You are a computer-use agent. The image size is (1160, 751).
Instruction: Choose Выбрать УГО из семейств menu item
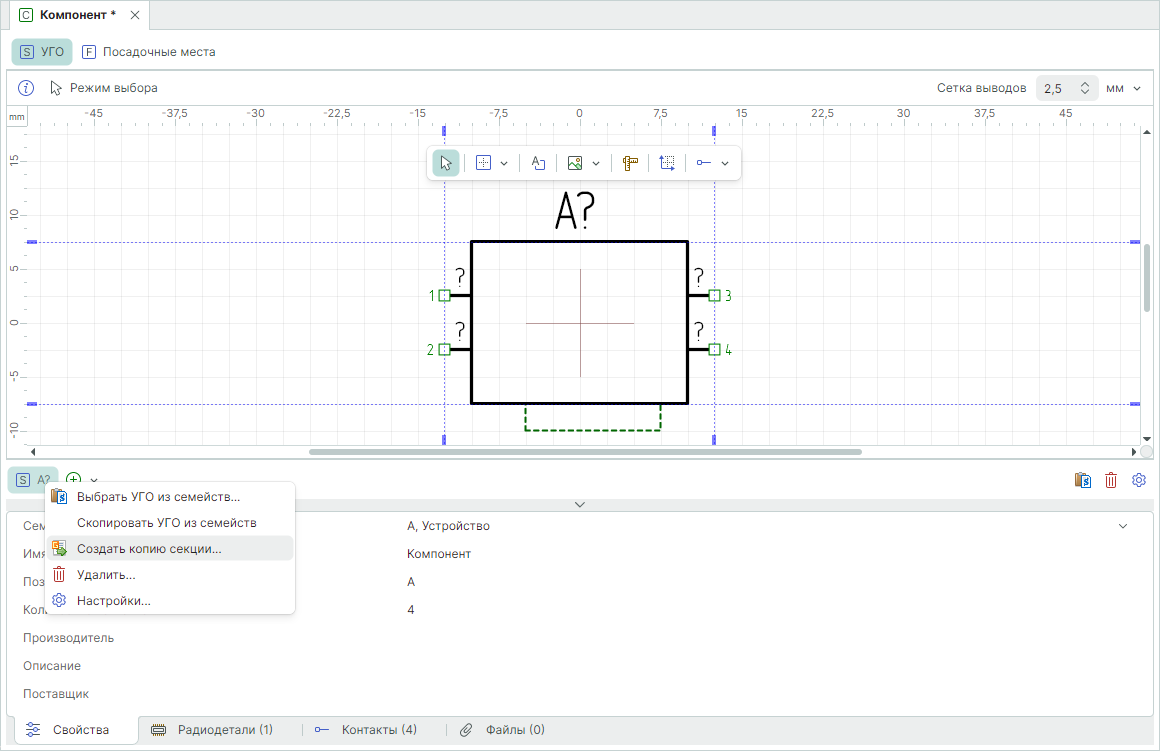[x=158, y=497]
